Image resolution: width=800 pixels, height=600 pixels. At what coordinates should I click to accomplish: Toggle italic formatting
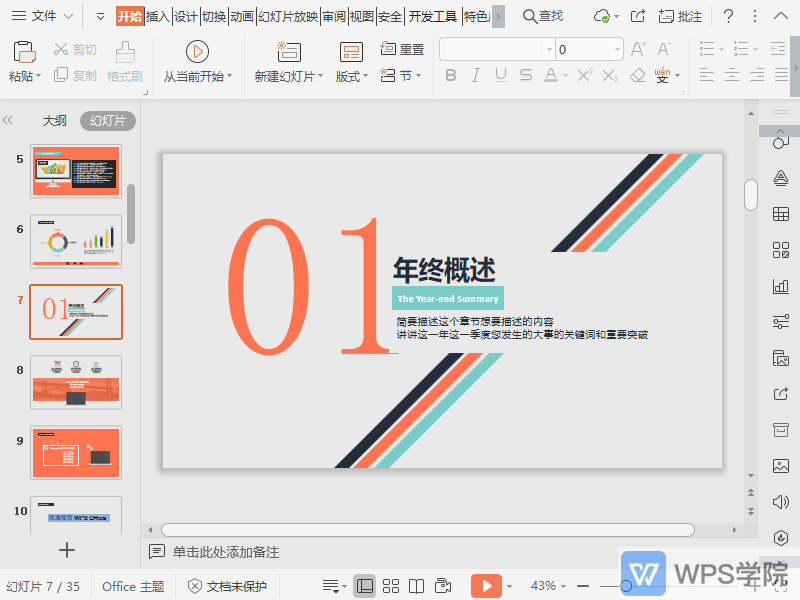(475, 75)
